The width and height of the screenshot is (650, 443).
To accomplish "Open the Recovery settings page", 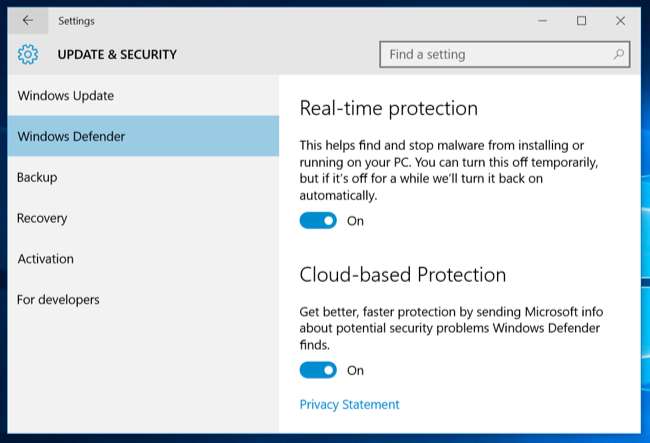I will coord(42,218).
